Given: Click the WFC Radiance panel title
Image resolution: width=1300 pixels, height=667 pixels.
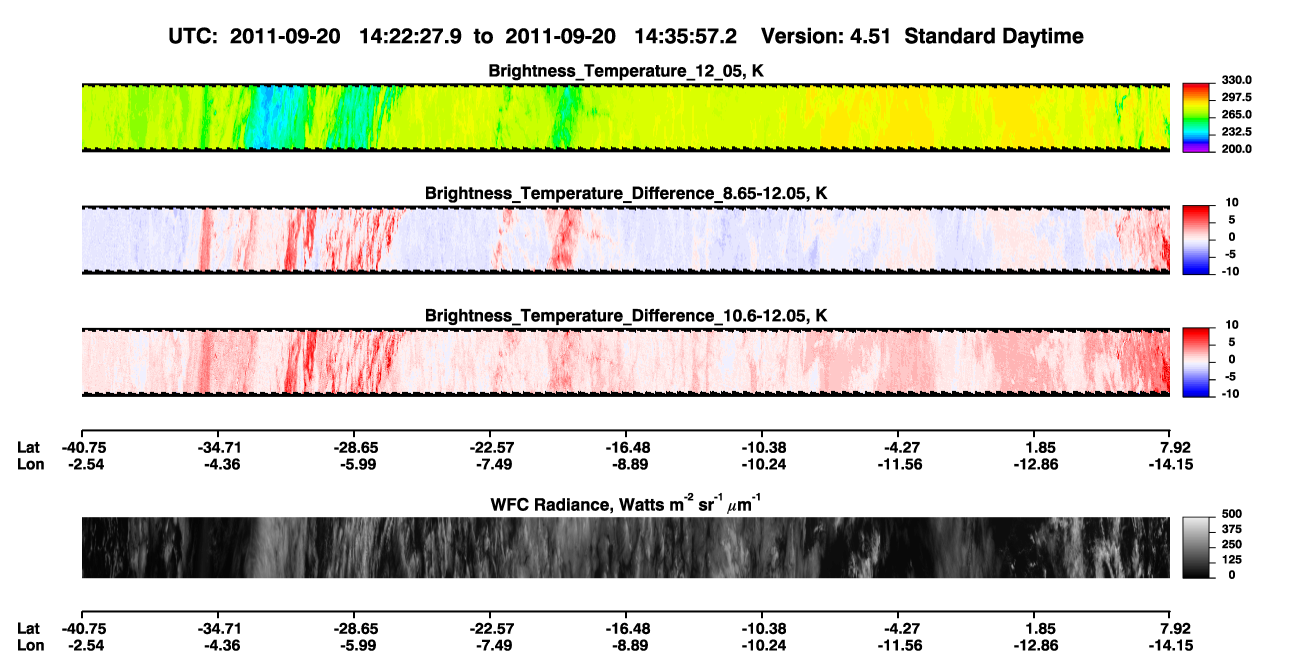Looking at the screenshot, I should point(626,503).
